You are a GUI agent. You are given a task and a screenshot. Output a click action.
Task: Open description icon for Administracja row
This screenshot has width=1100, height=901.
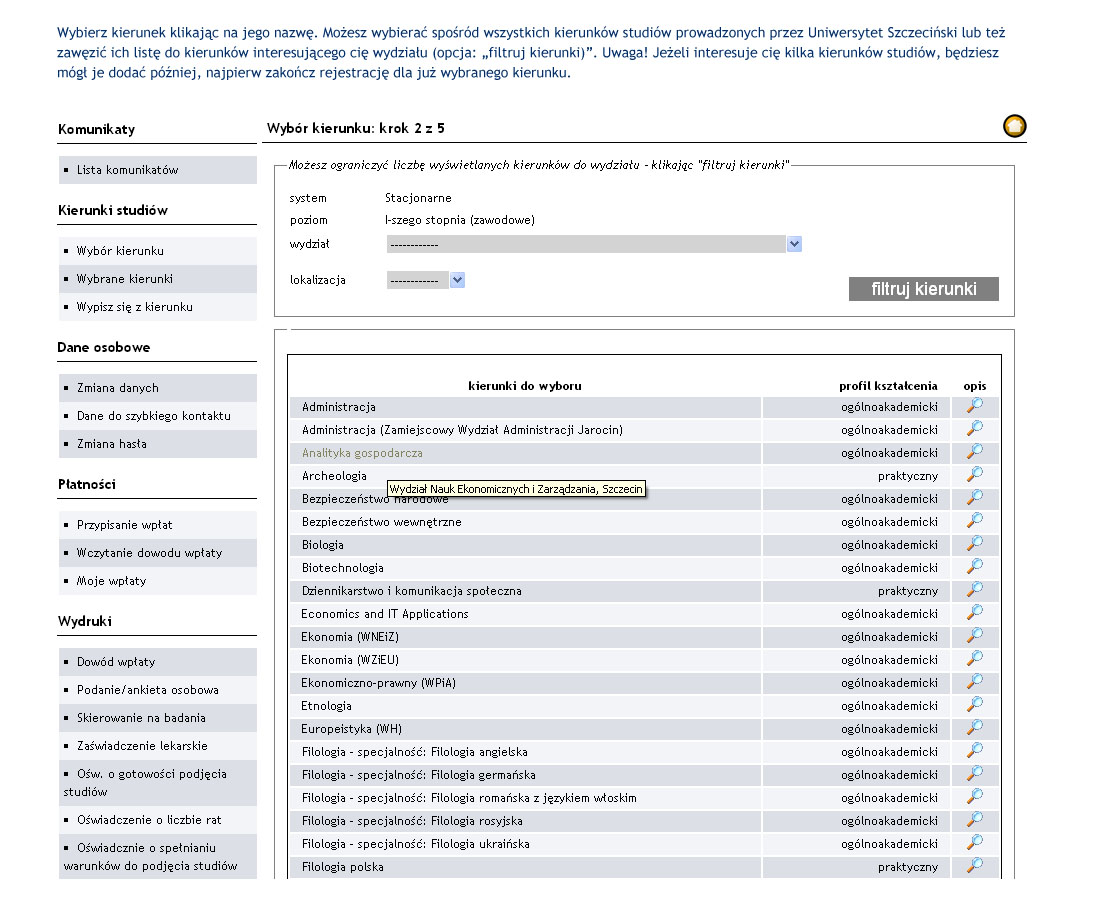[974, 406]
